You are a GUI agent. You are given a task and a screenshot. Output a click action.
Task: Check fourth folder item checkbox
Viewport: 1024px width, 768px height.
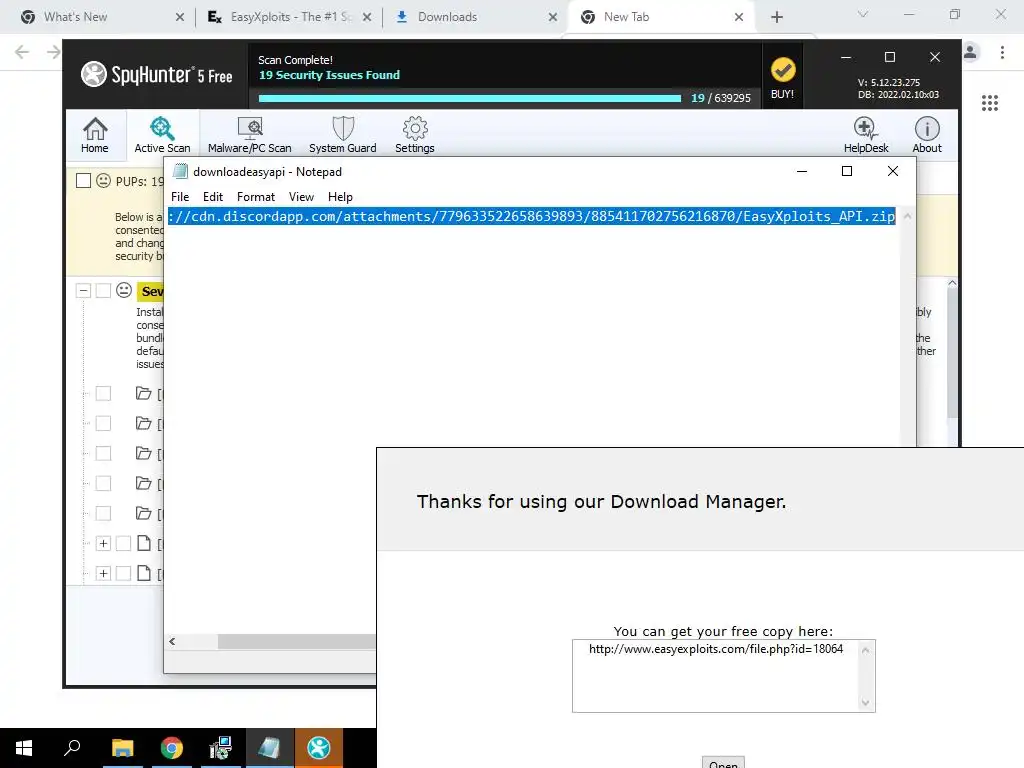[x=103, y=483]
